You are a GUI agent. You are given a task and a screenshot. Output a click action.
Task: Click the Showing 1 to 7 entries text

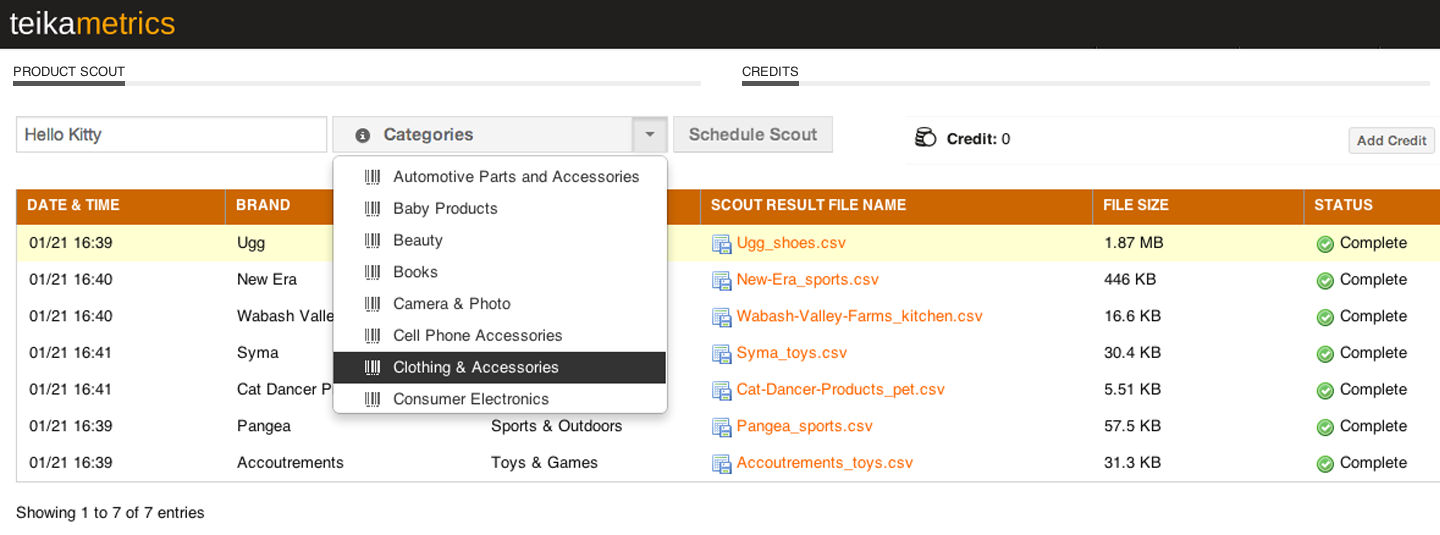110,513
